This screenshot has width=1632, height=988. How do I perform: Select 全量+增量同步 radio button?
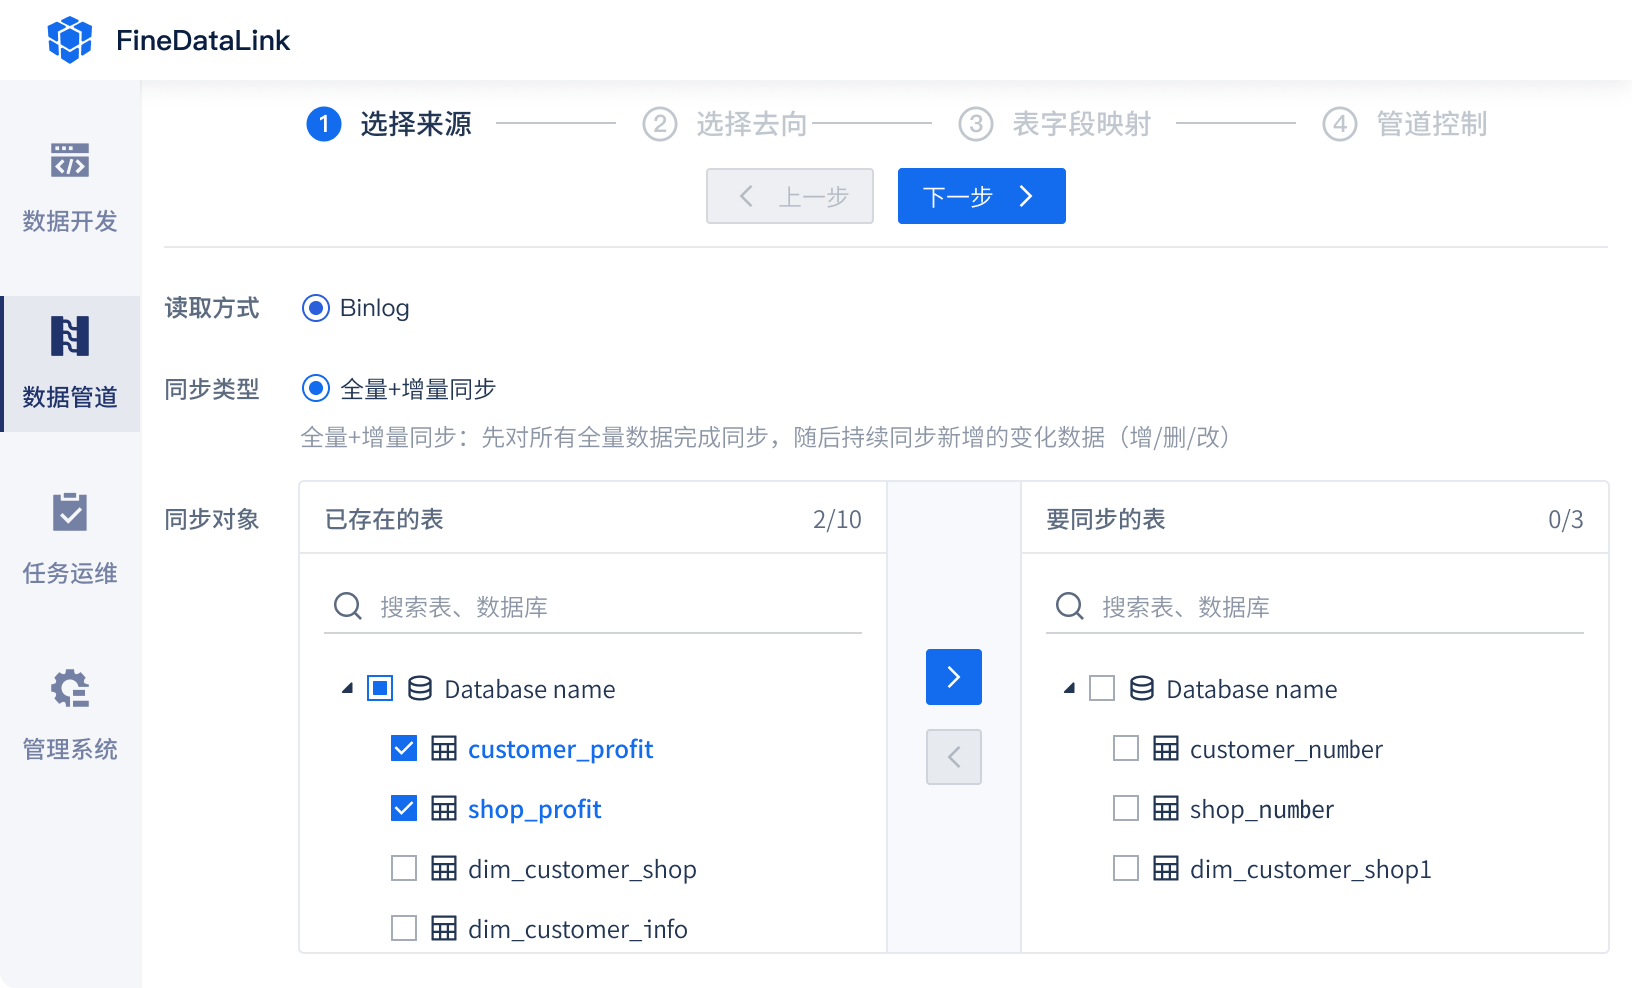click(316, 388)
